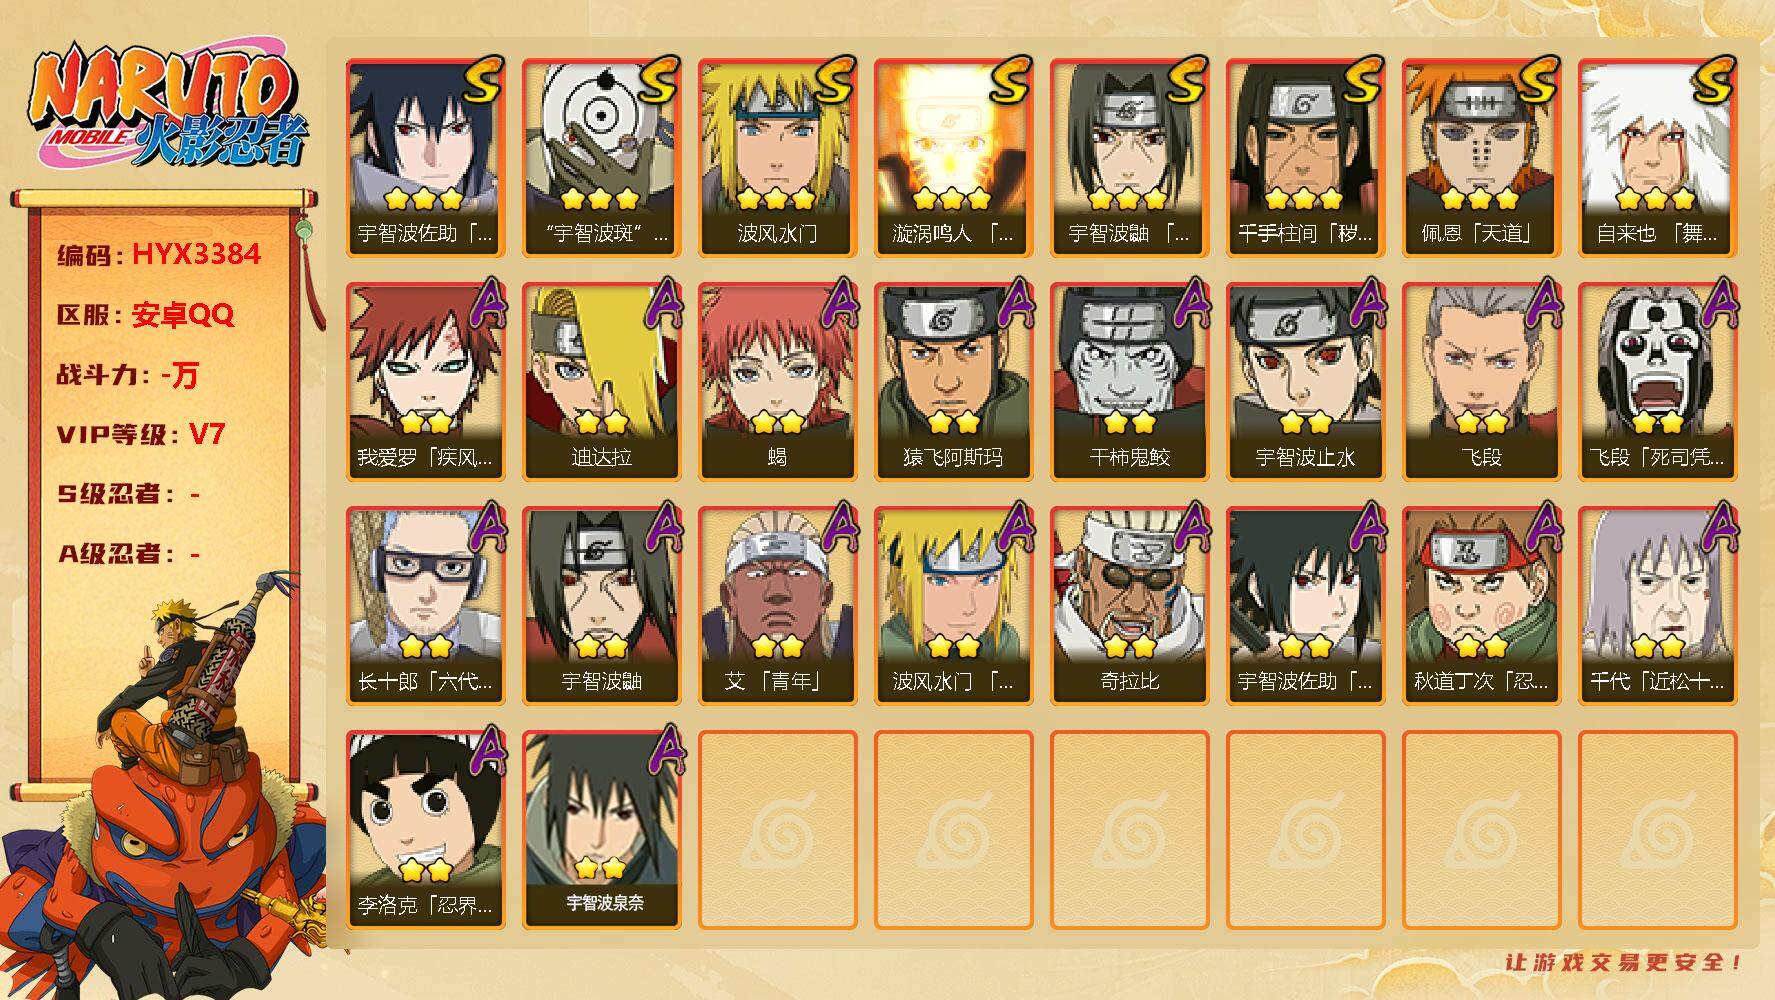Click the S rank badge on 自来也 card
This screenshot has height=1000, width=1775.
point(1717,80)
